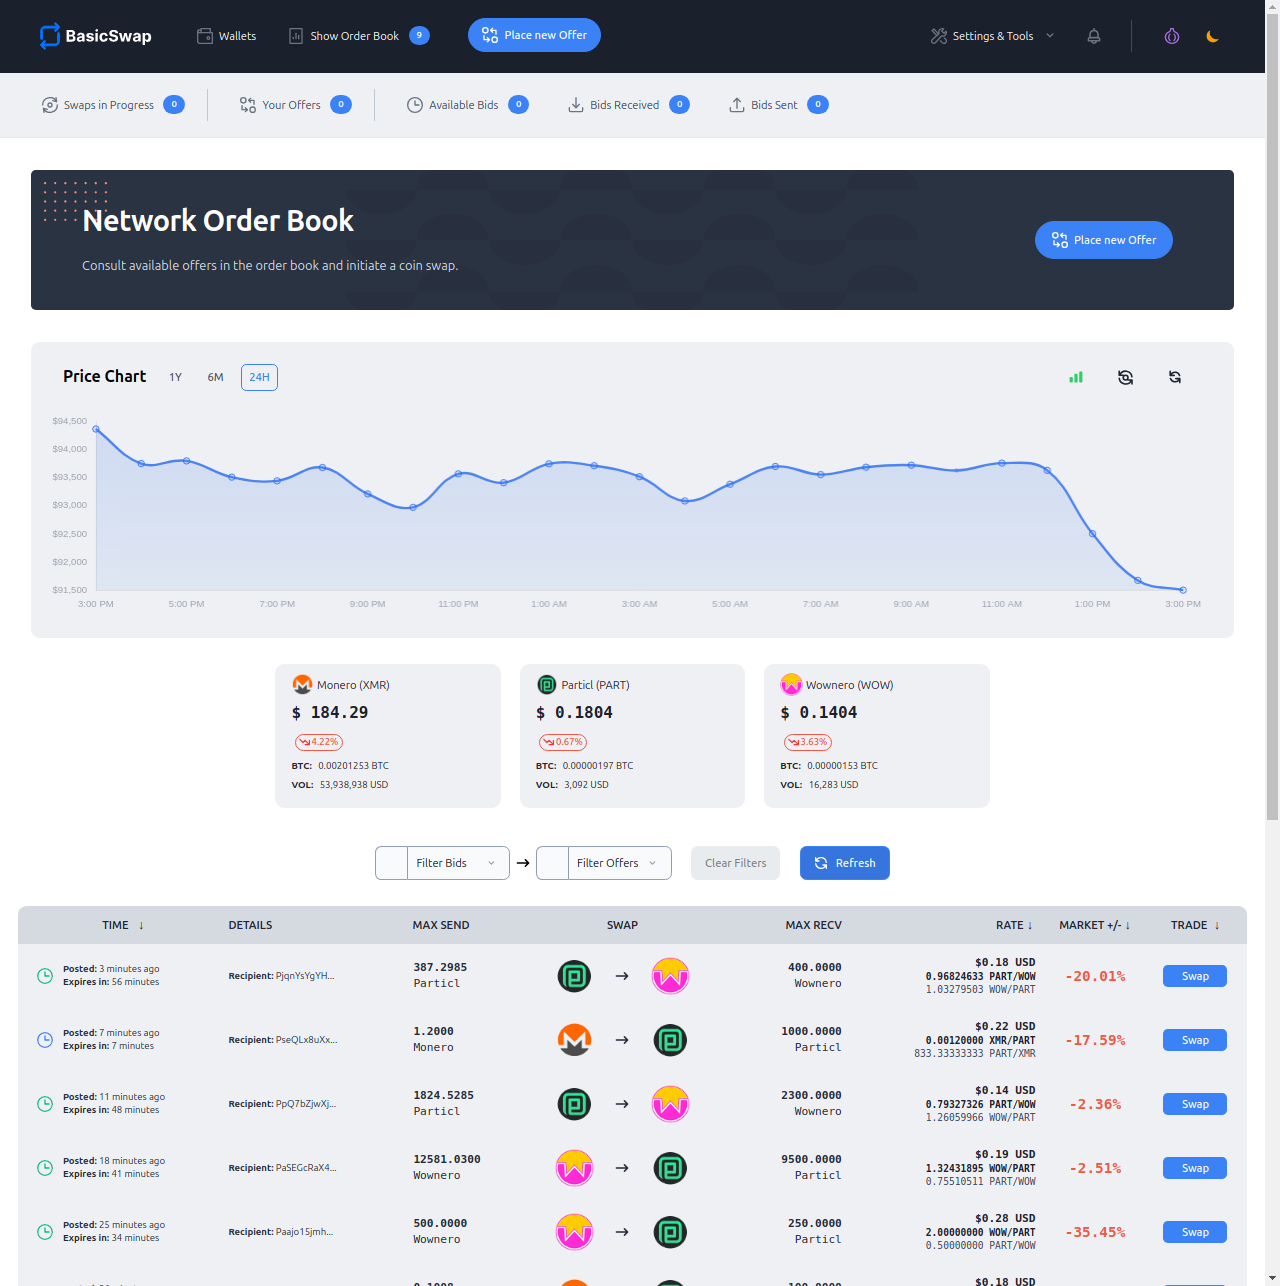This screenshot has width=1280, height=1286.
Task: Click the Settings & Tools wrench icon
Action: click(939, 36)
